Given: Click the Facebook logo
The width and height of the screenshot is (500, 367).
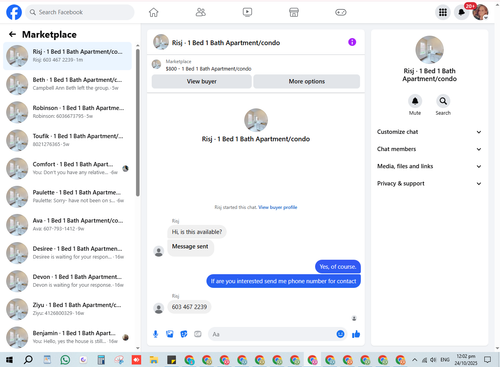Looking at the screenshot, I should click(14, 12).
